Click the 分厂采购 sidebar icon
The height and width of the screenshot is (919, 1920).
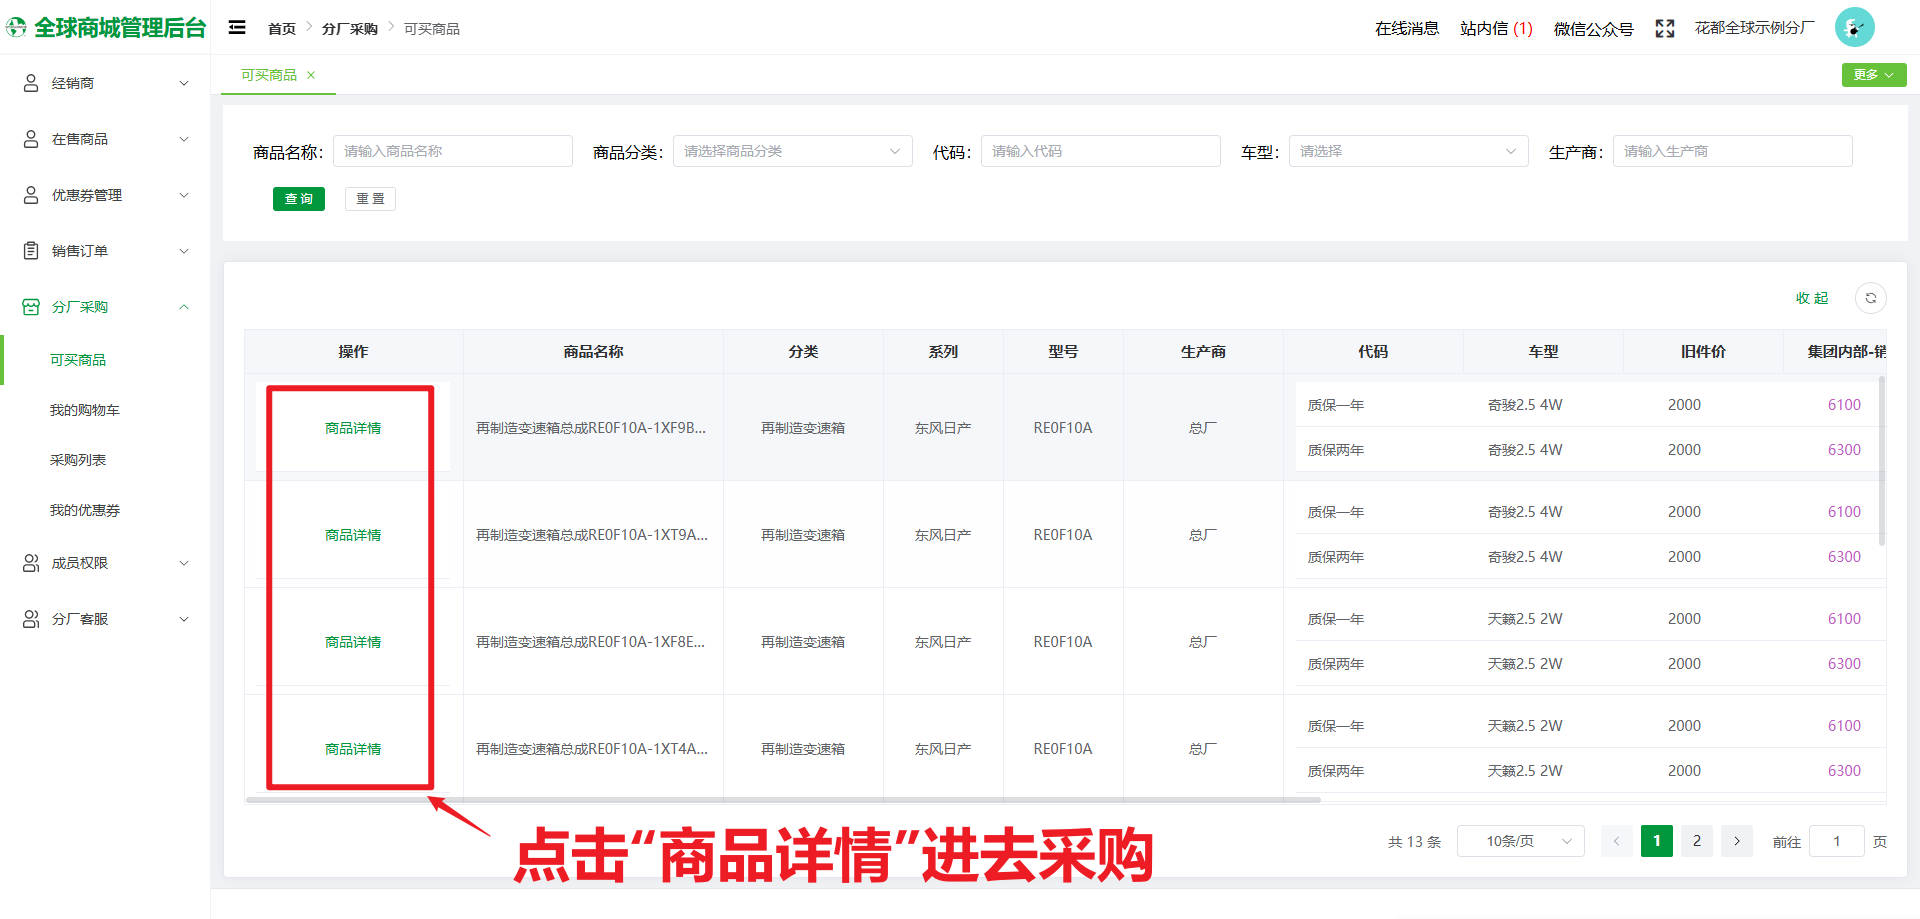[x=29, y=306]
